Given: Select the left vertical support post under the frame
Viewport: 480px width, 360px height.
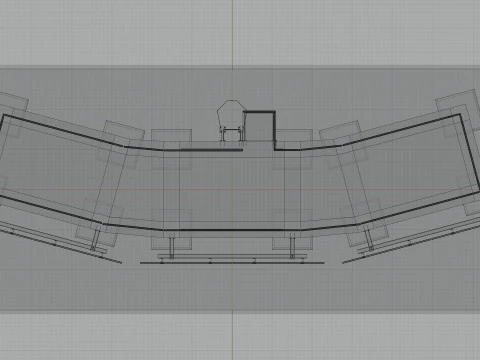Looking at the screenshot, I should (172, 246).
